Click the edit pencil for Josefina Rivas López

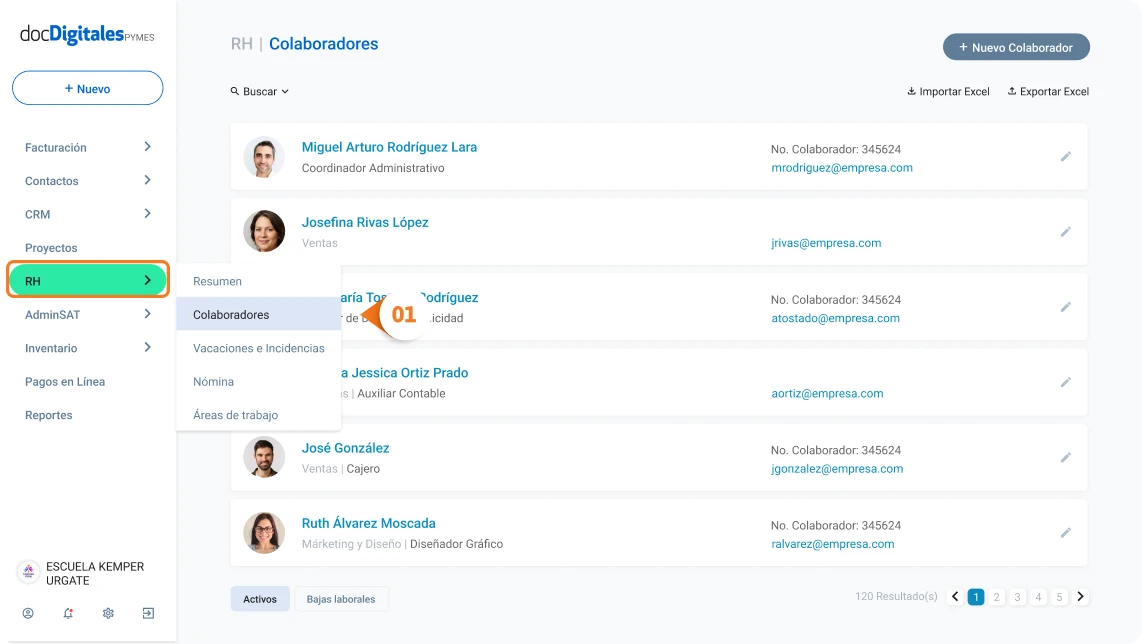1065,232
